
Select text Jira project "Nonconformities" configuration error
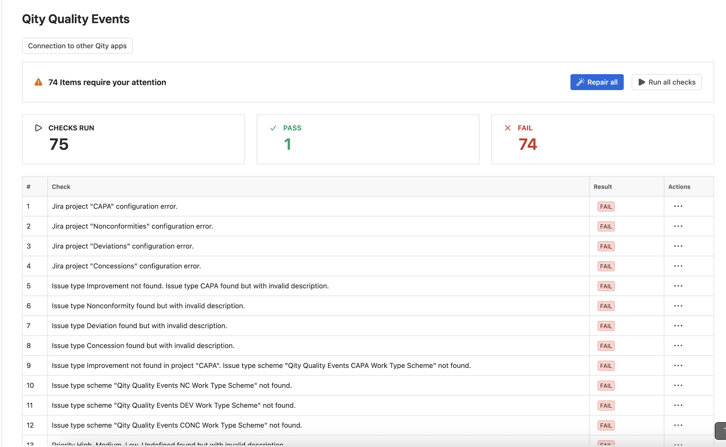click(x=132, y=227)
